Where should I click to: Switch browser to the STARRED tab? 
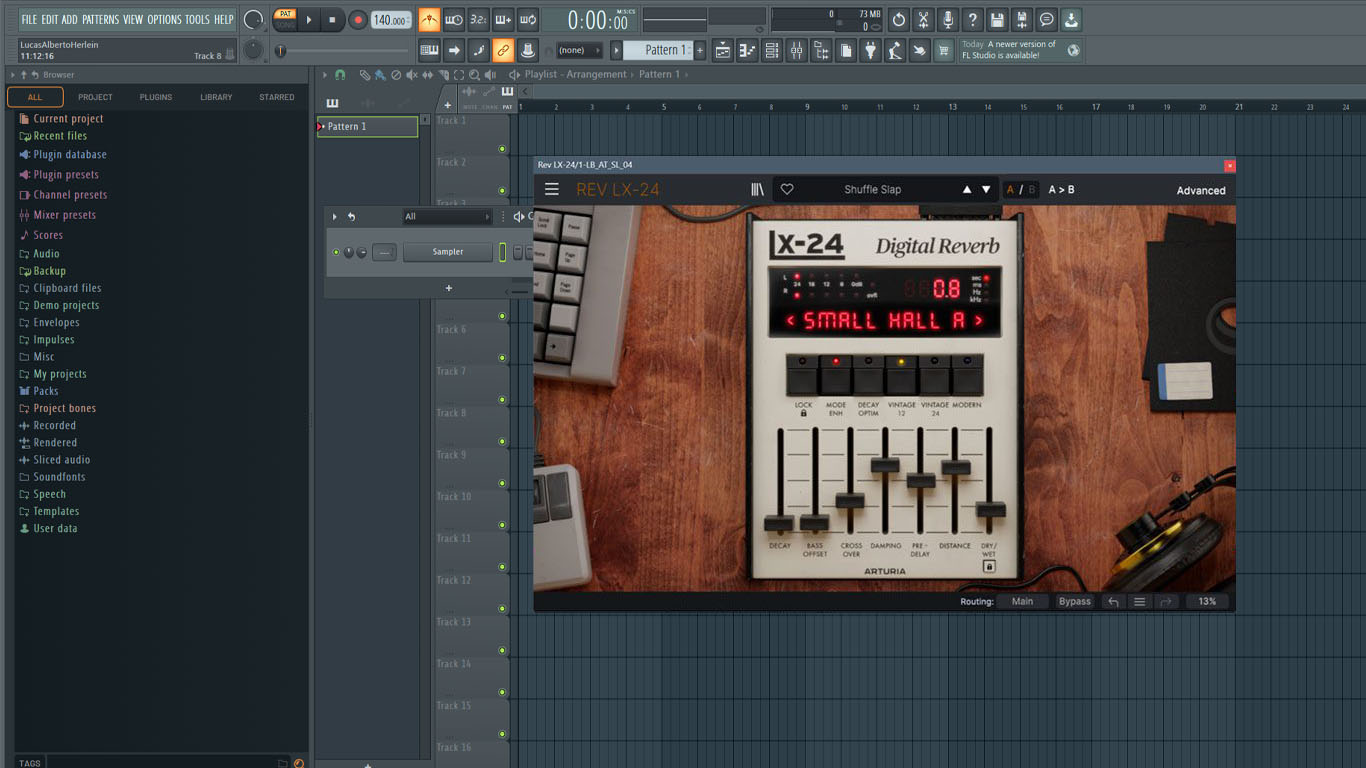tap(277, 97)
